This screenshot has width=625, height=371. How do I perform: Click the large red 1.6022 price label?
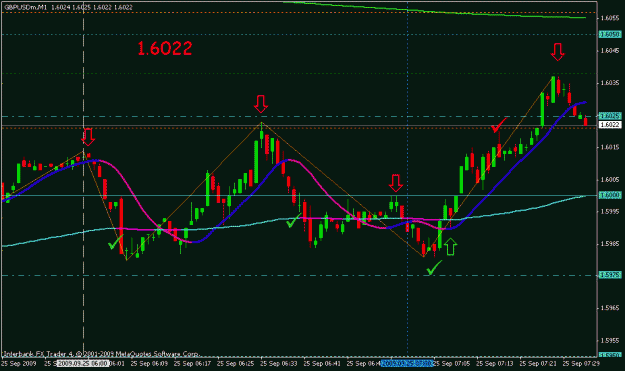click(x=165, y=49)
